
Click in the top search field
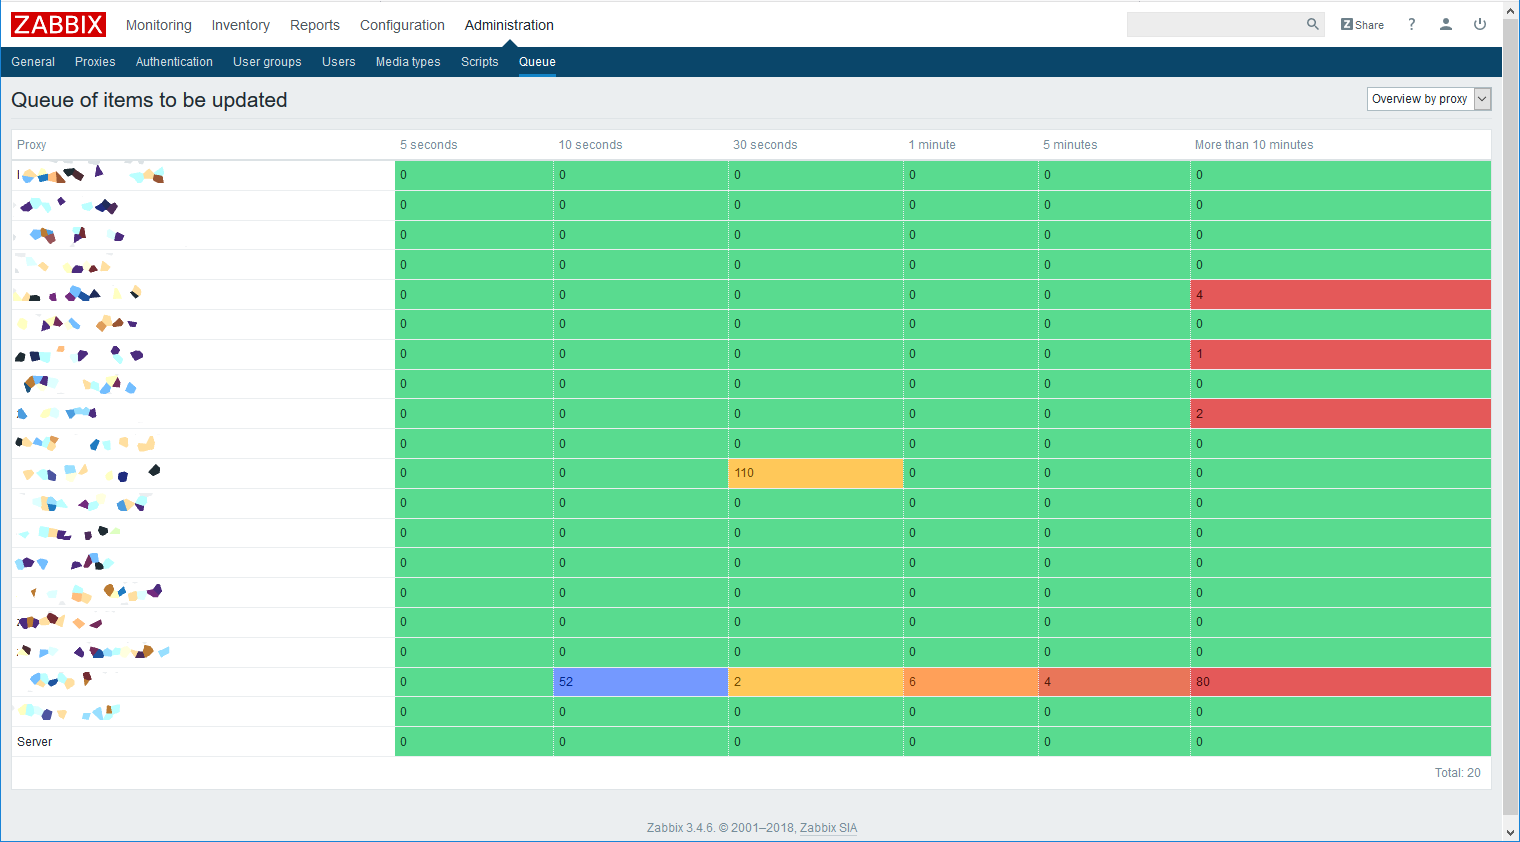click(x=1214, y=24)
